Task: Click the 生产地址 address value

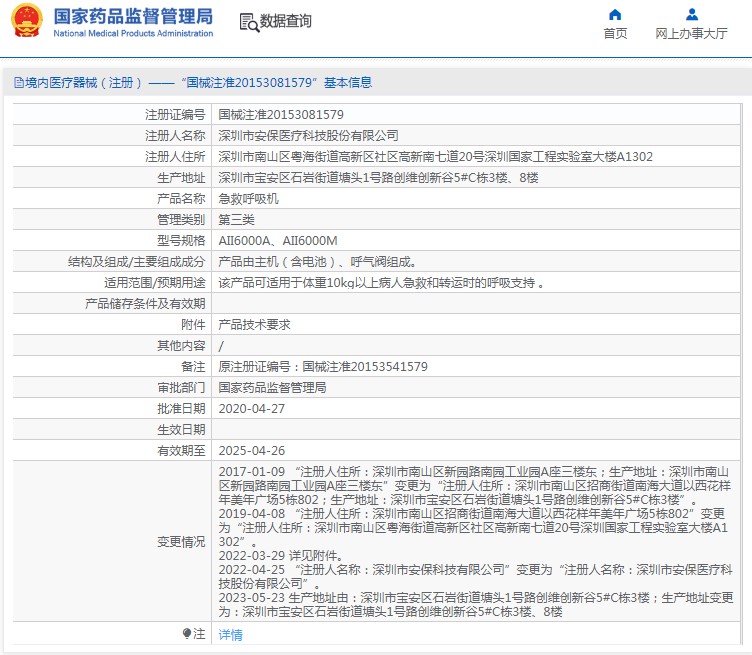Action: 378,178
